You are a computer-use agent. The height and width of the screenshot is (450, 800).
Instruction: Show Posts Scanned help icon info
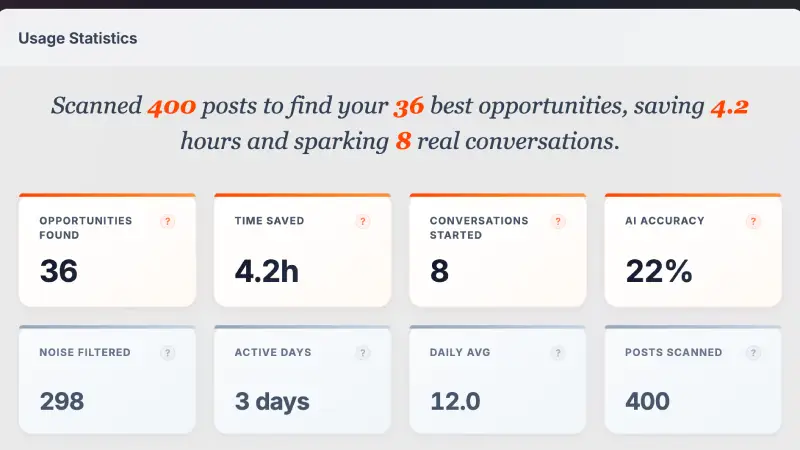pyautogui.click(x=753, y=353)
